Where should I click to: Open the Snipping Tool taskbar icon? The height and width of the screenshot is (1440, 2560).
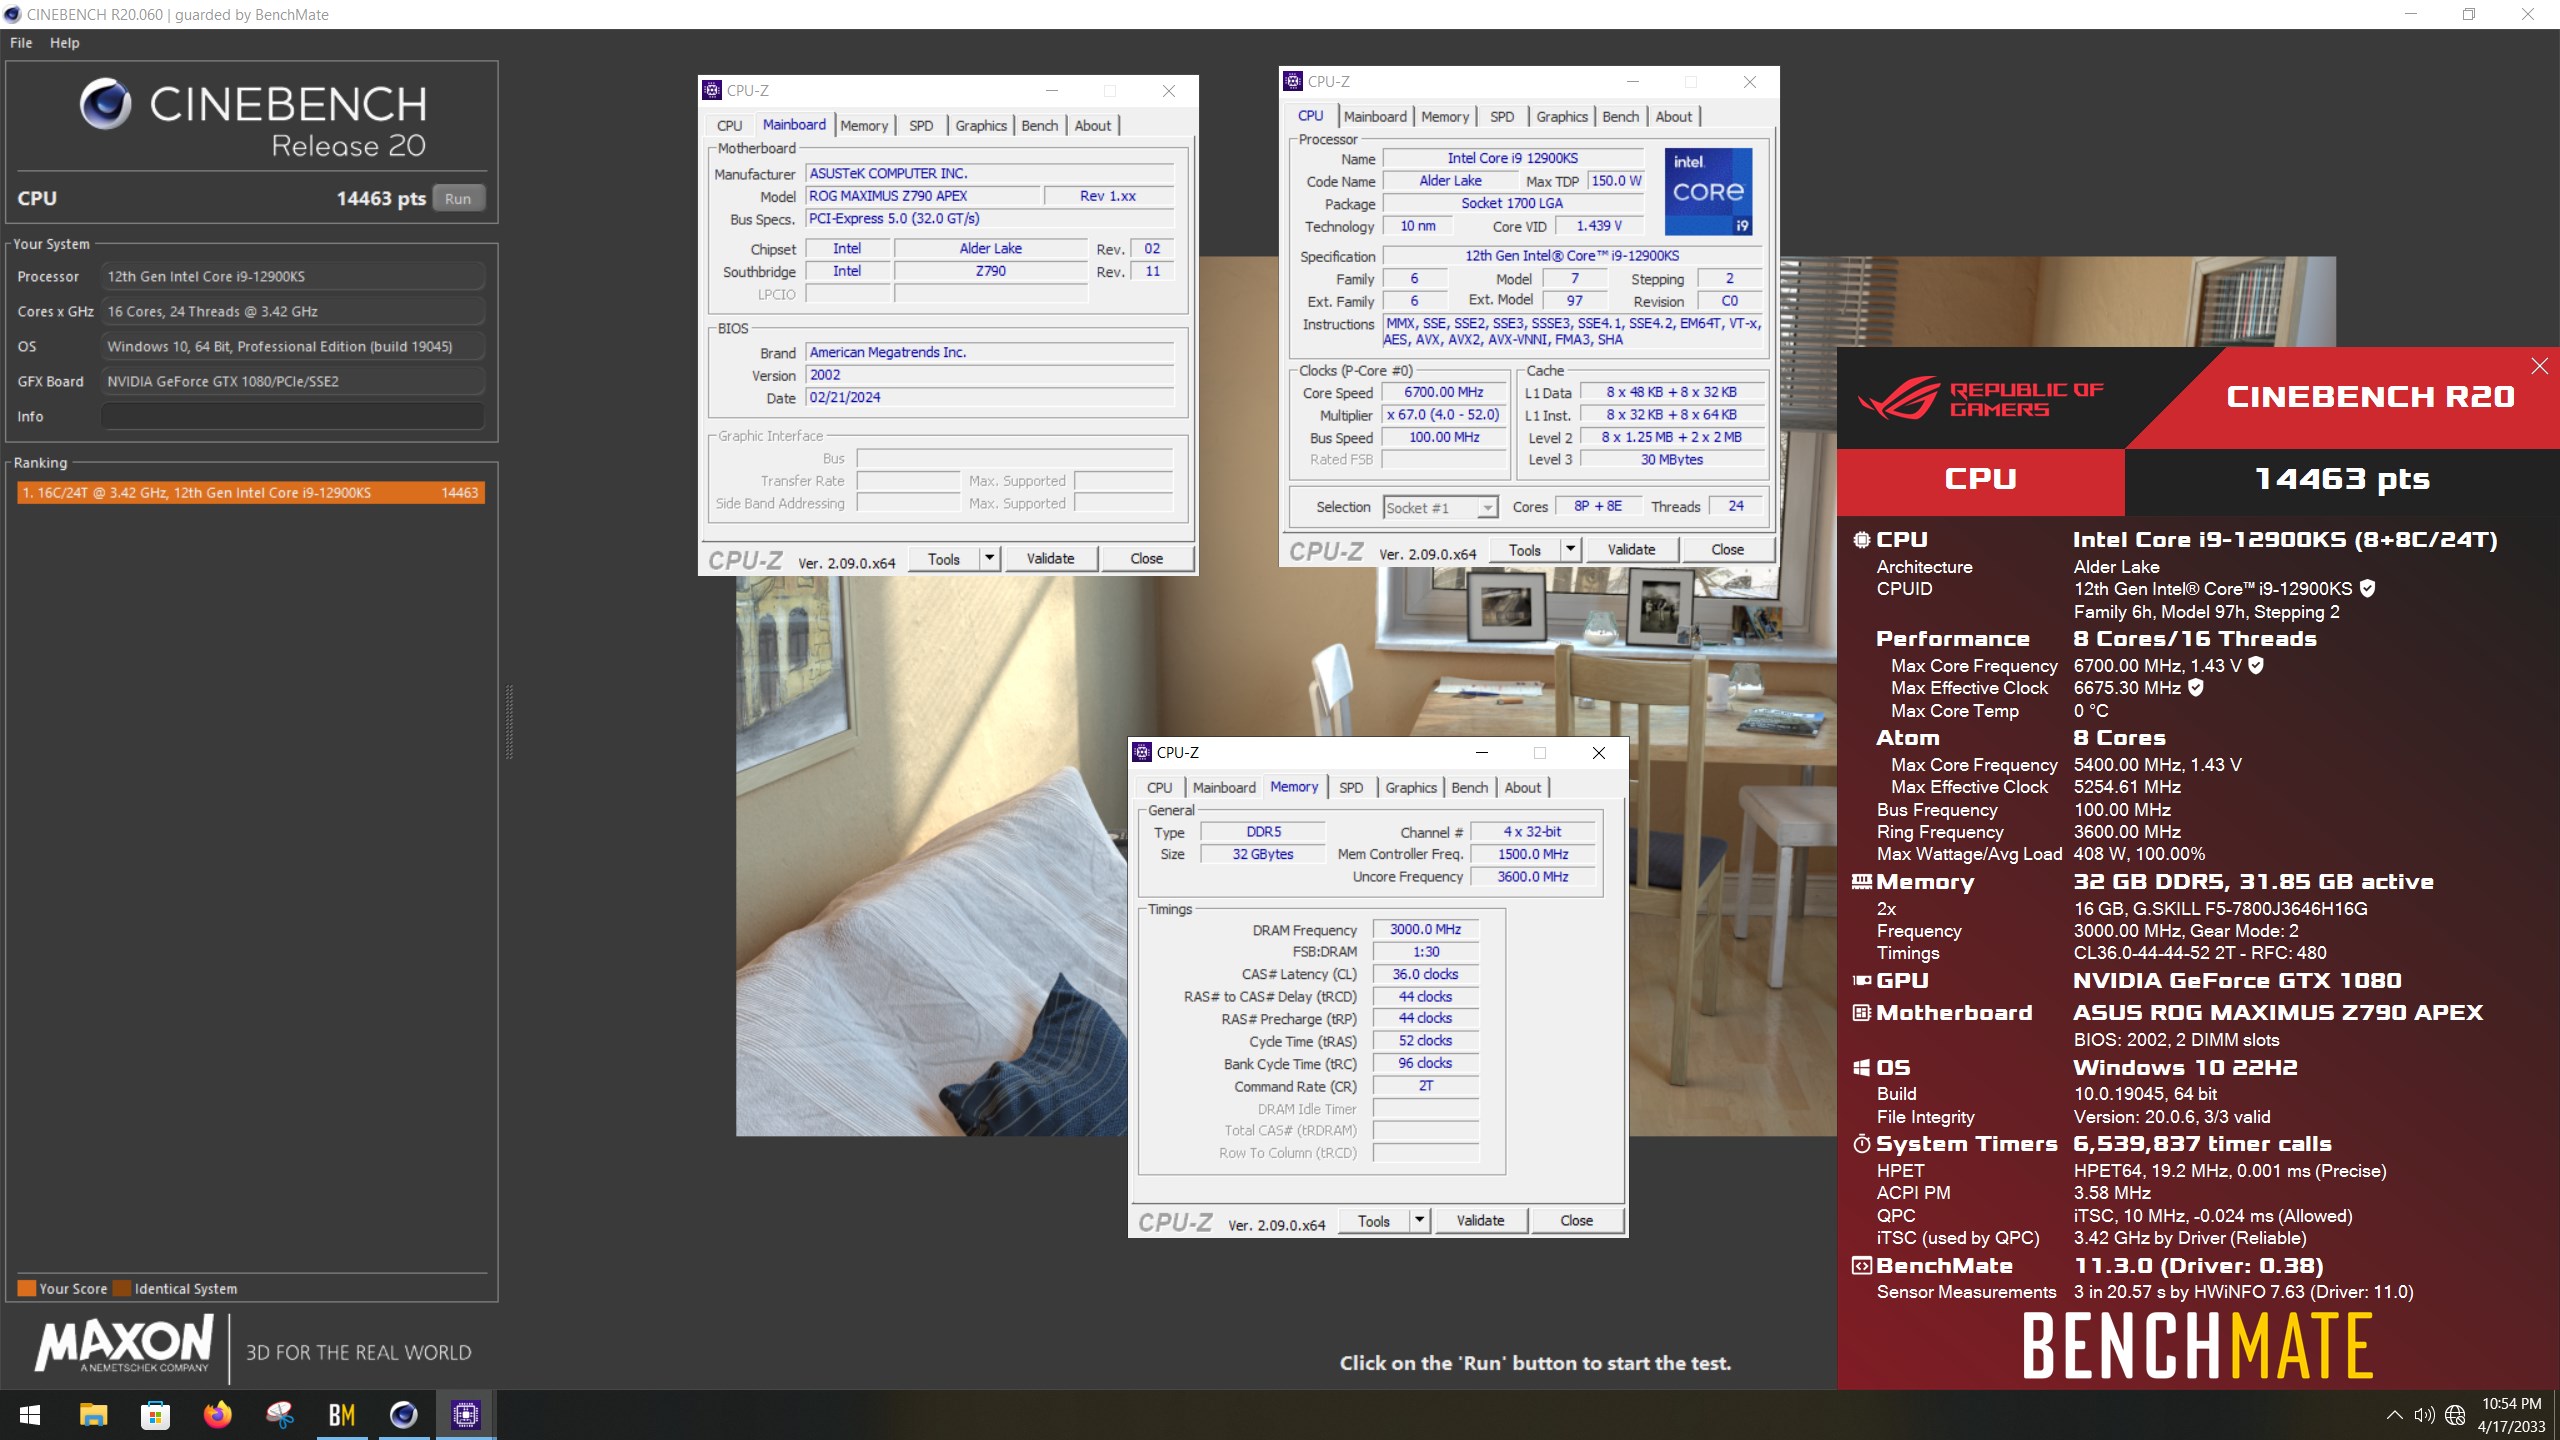pyautogui.click(x=279, y=1415)
